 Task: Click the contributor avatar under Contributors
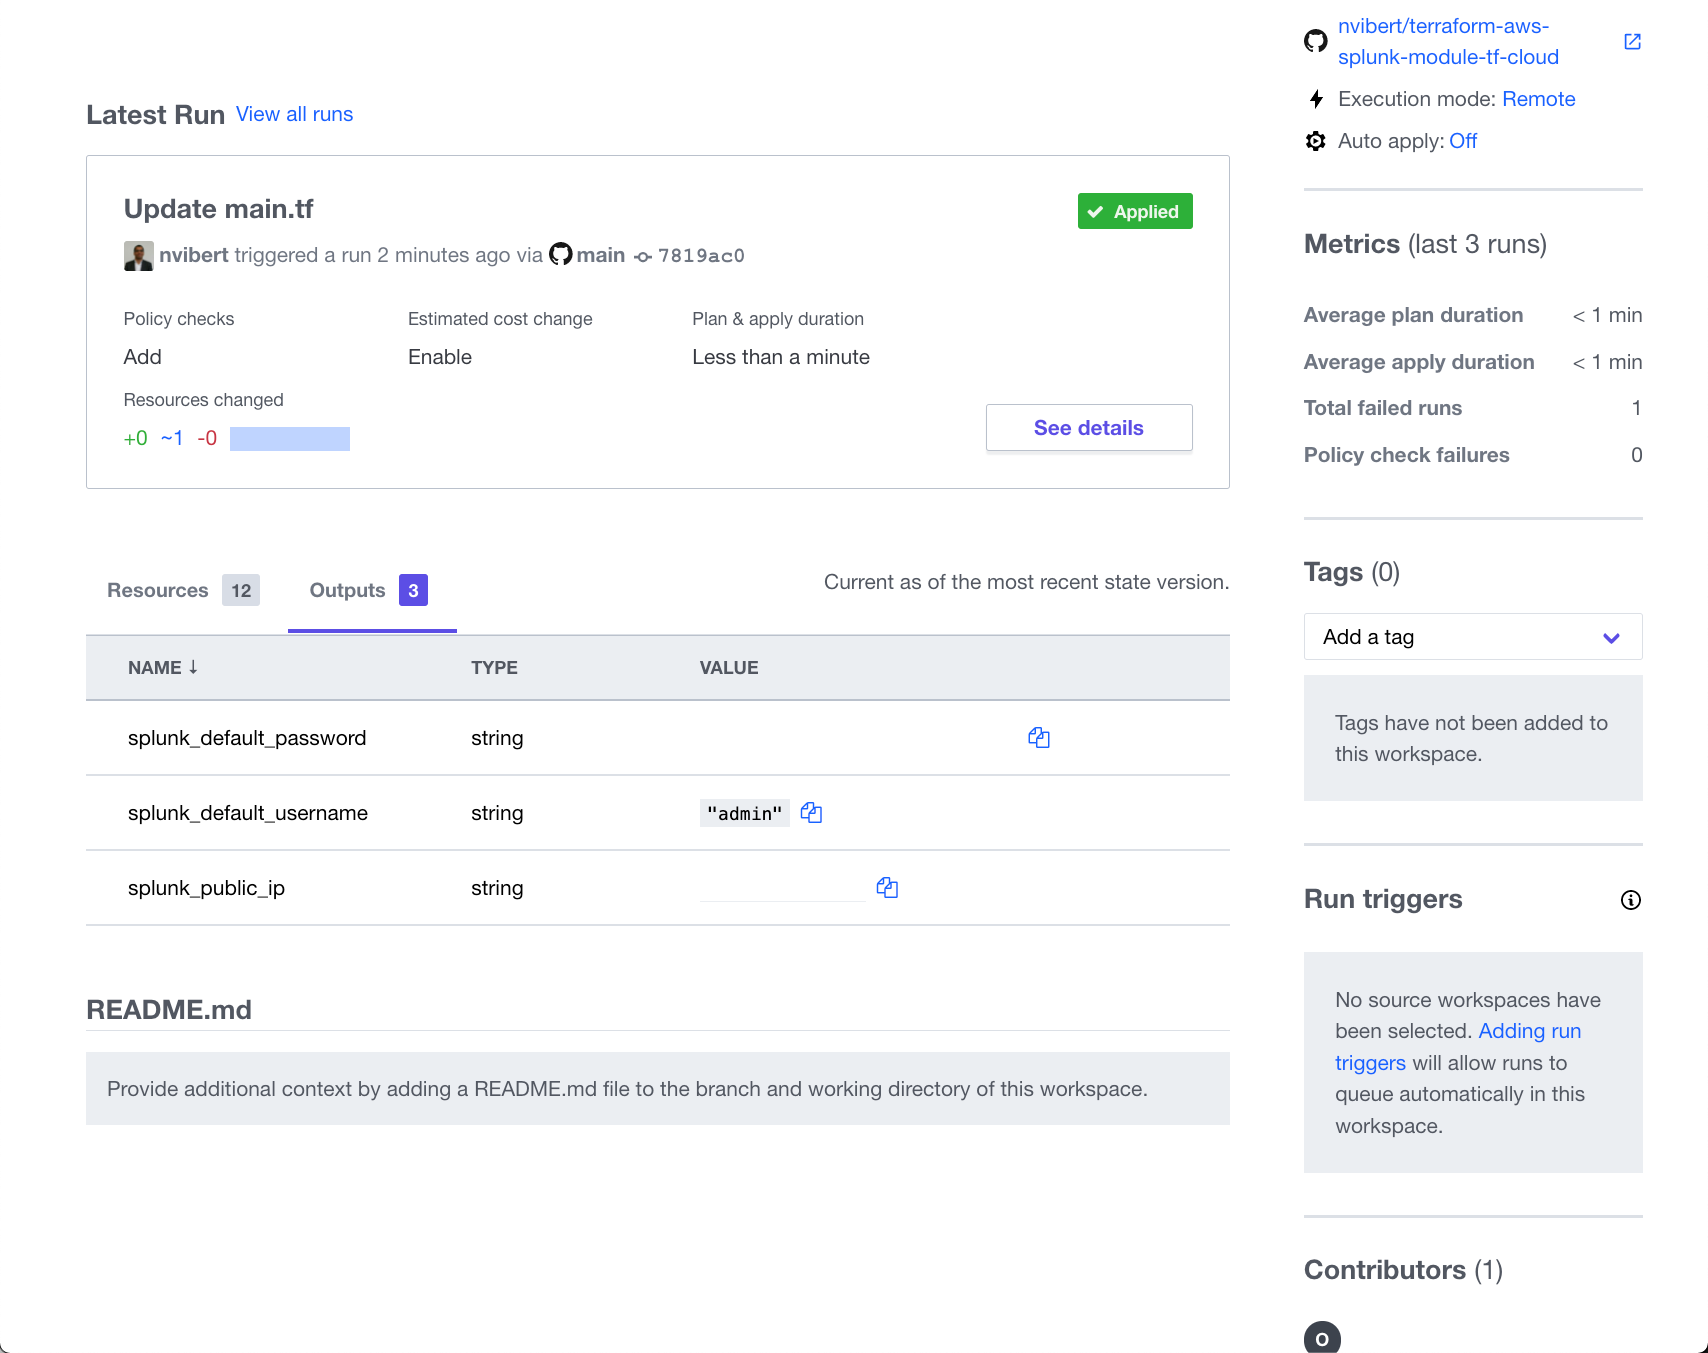1322,1338
